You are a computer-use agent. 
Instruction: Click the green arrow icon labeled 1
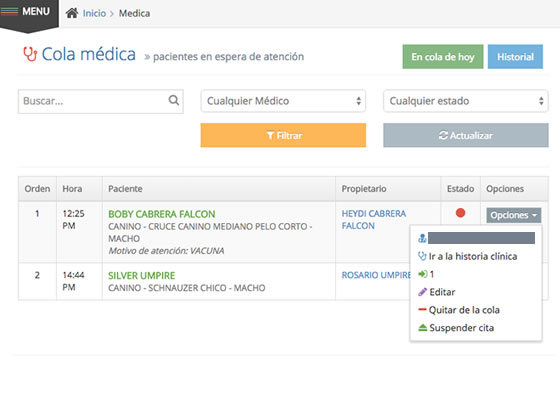pos(422,274)
